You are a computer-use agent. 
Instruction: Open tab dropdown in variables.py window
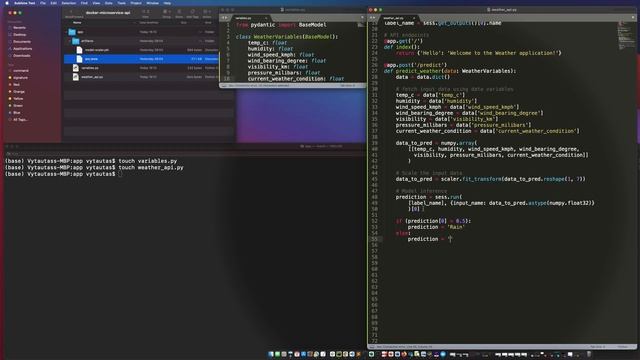pyautogui.click(x=362, y=18)
